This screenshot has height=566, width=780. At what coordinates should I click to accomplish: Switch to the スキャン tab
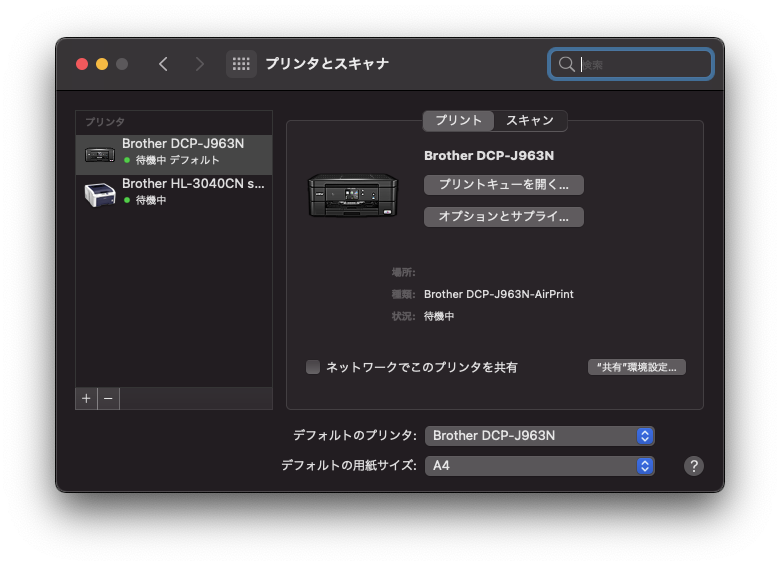[x=530, y=120]
